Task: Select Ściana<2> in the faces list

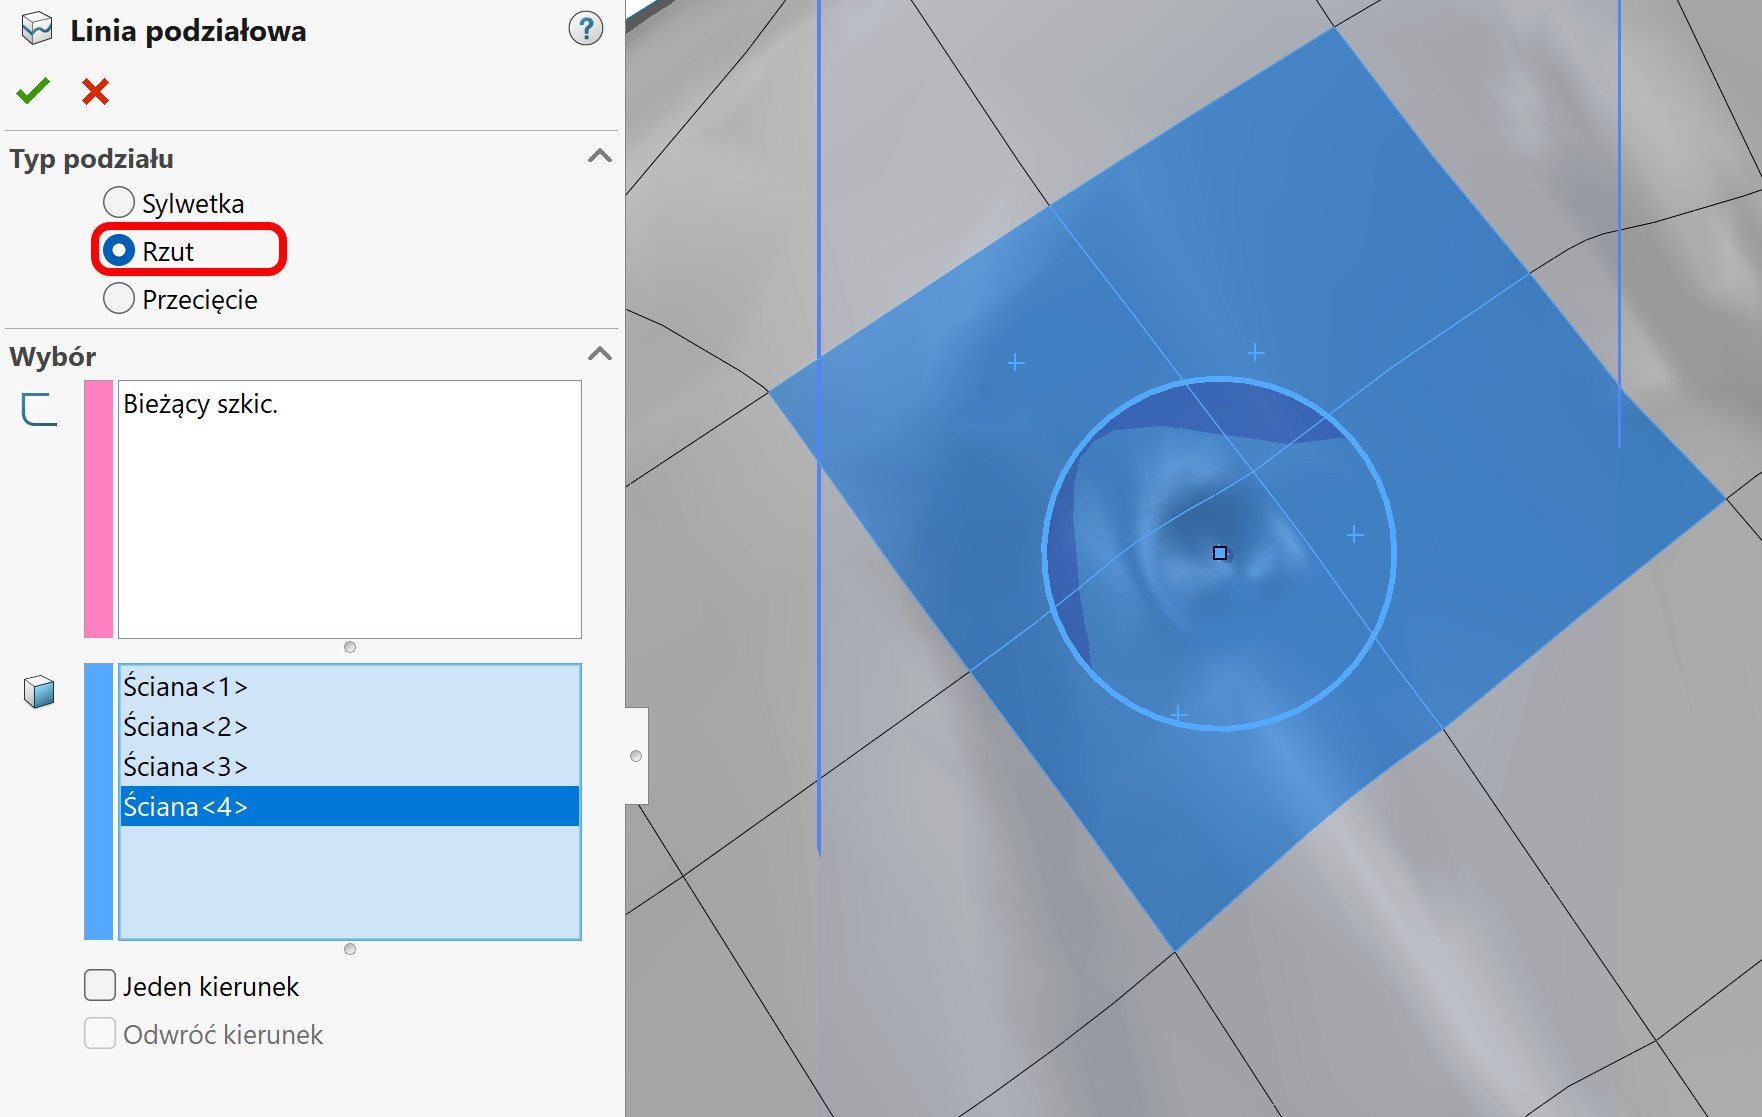Action: (185, 727)
